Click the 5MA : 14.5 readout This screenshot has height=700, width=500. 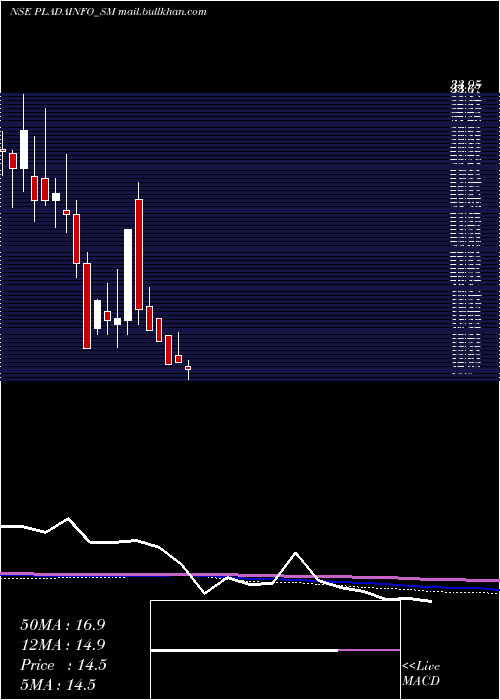(x=58, y=685)
